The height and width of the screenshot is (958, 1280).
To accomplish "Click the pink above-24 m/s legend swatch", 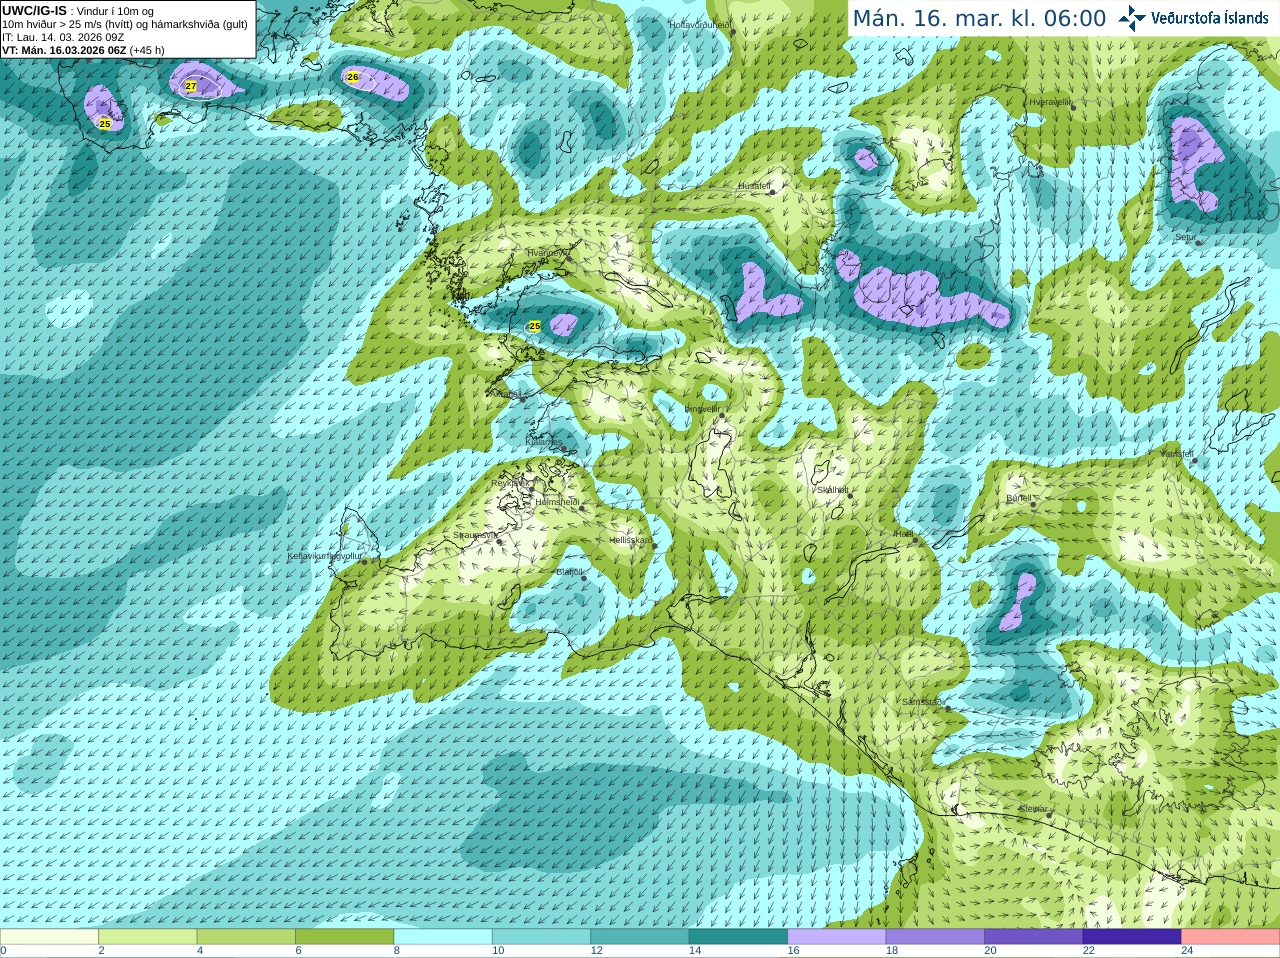I will (x=1231, y=937).
